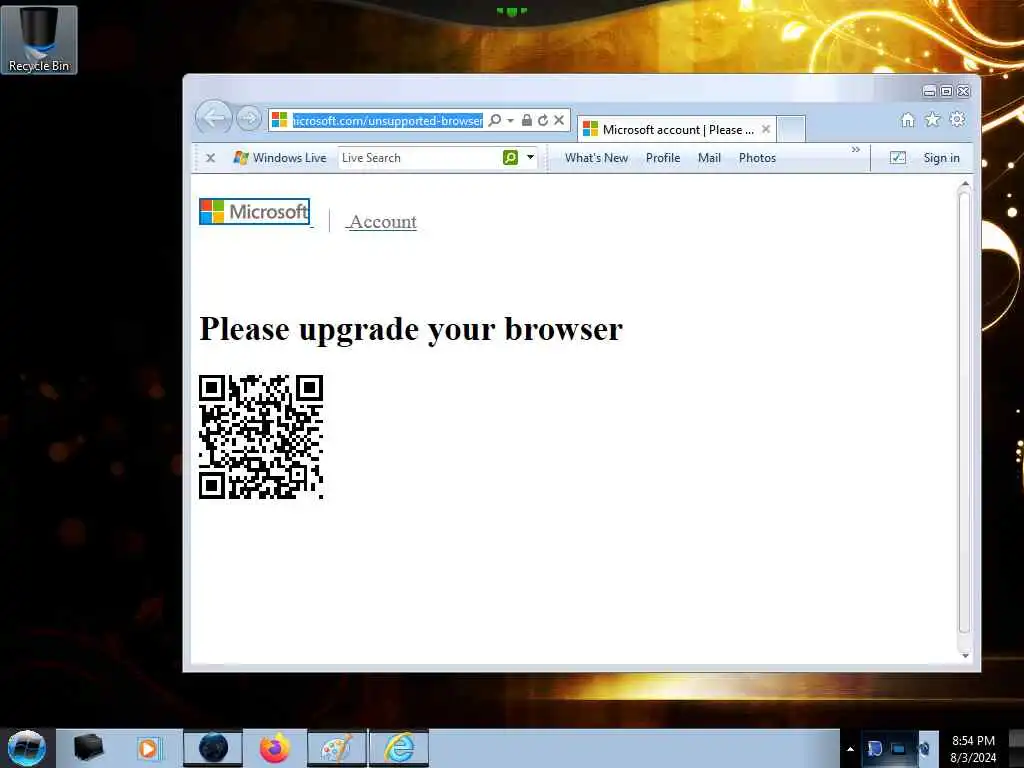Click the security lock icon in address bar

(x=526, y=120)
